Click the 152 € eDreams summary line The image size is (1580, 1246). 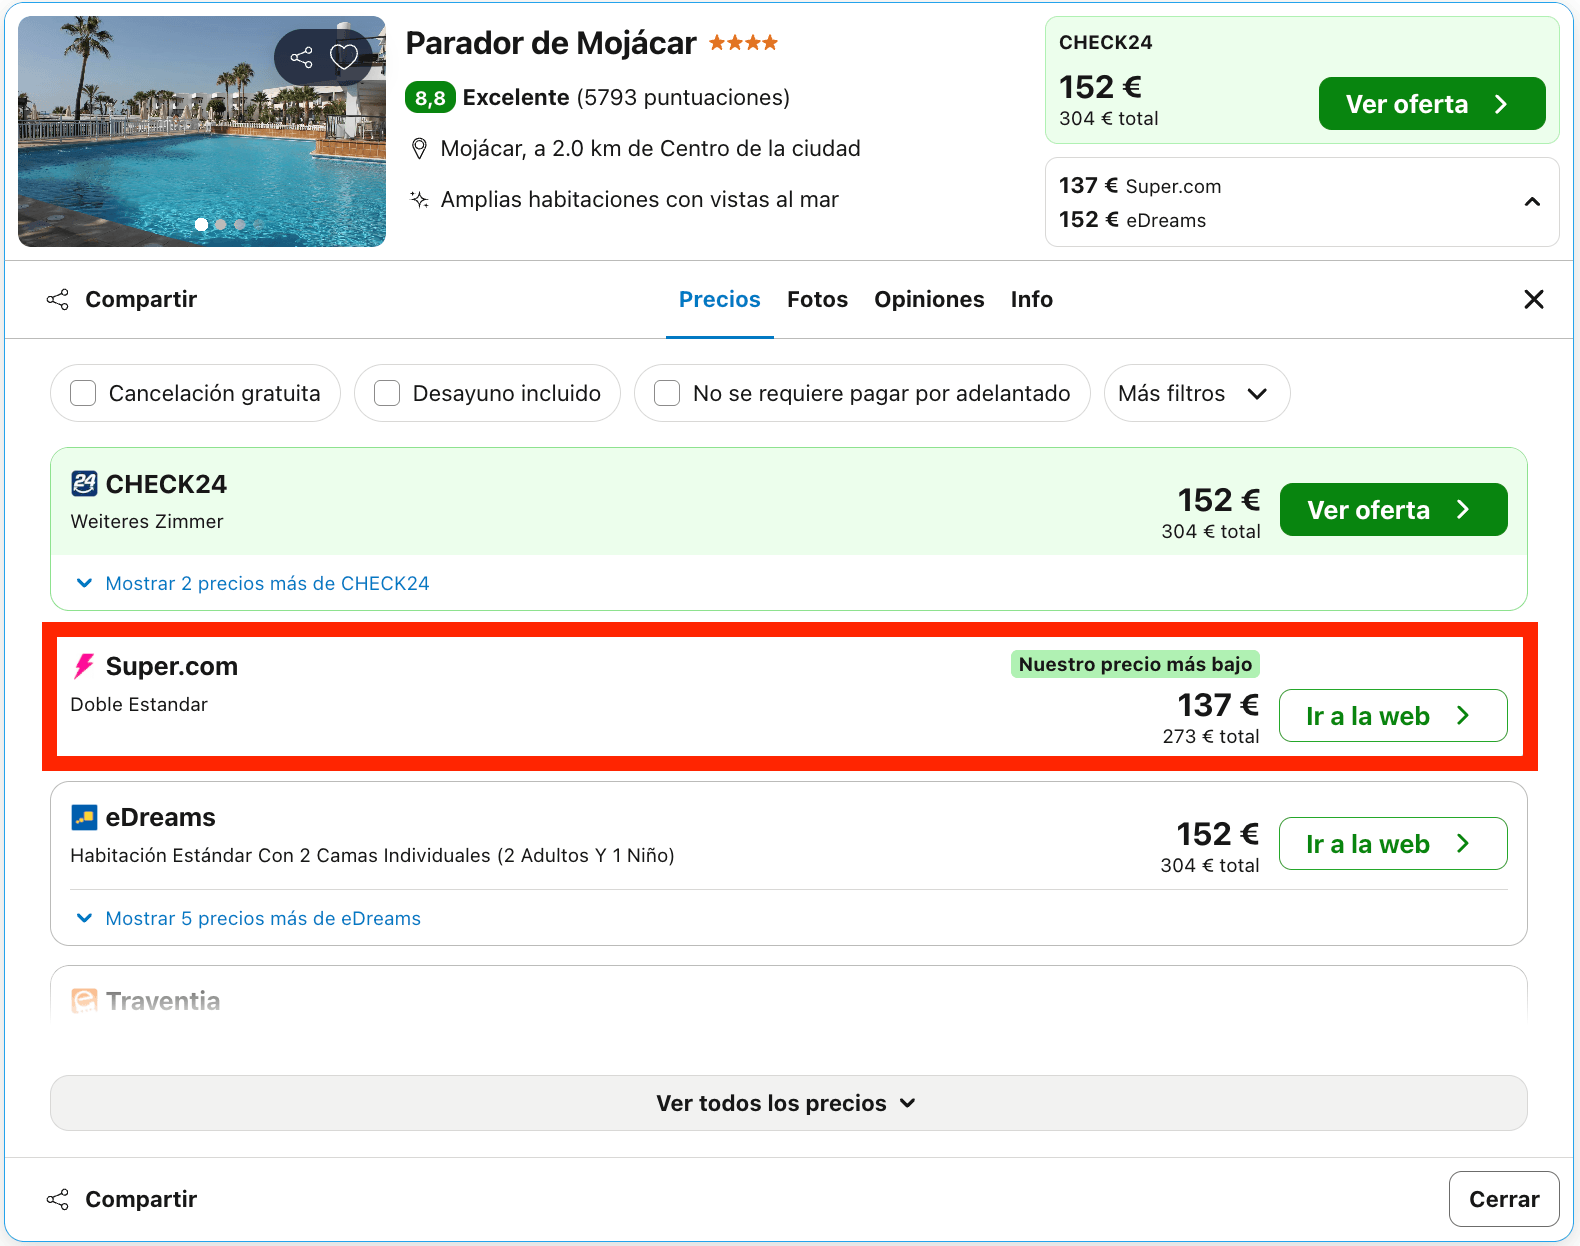coord(1133,220)
